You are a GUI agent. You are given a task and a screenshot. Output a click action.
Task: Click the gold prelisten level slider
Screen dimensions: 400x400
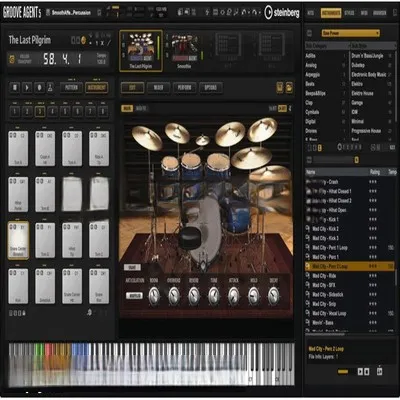pos(343,371)
